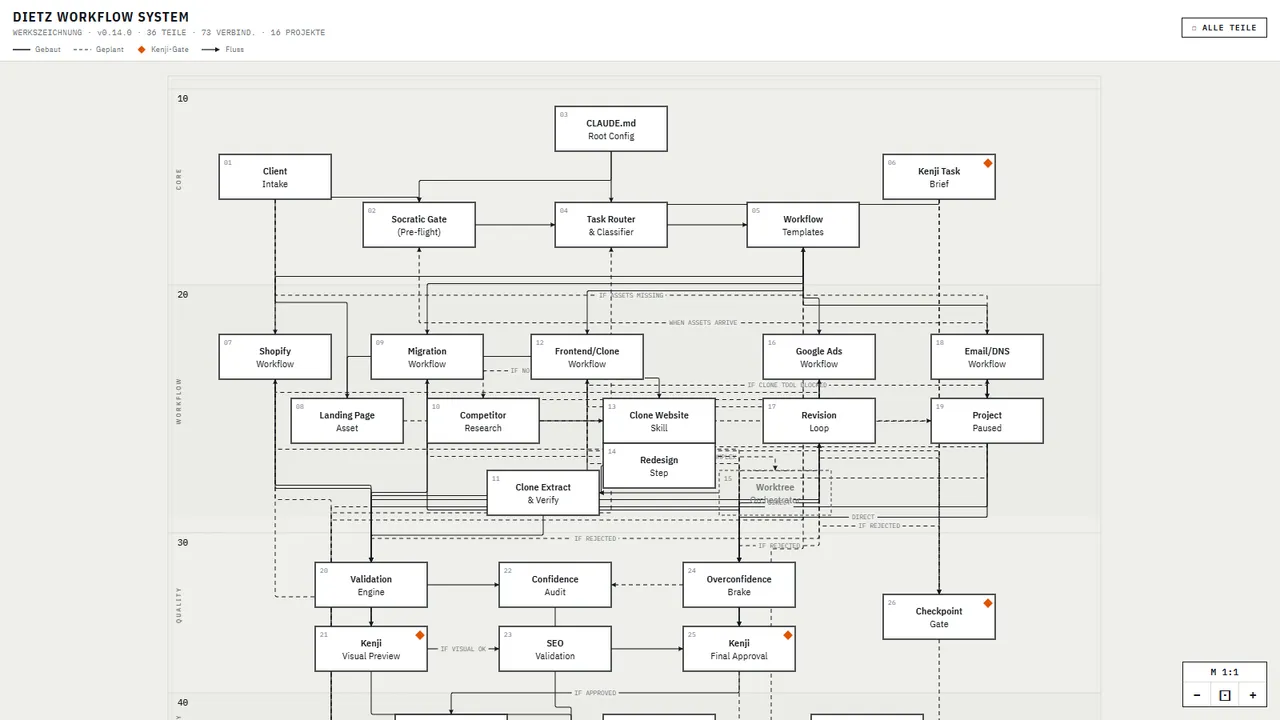Viewport: 1280px width, 720px height.
Task: Select the CLAUDE.md Root Config node
Action: pyautogui.click(x=611, y=129)
